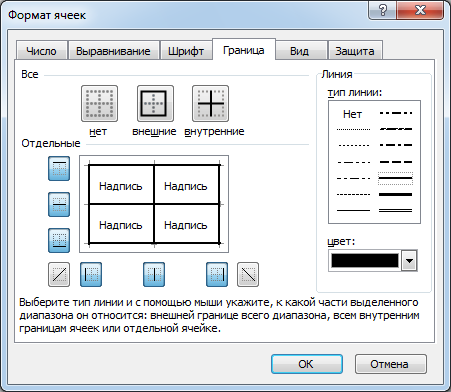Viewport: 451px width, 392px height.
Task: Toggle the diagonal-down border button
Action: point(248,275)
